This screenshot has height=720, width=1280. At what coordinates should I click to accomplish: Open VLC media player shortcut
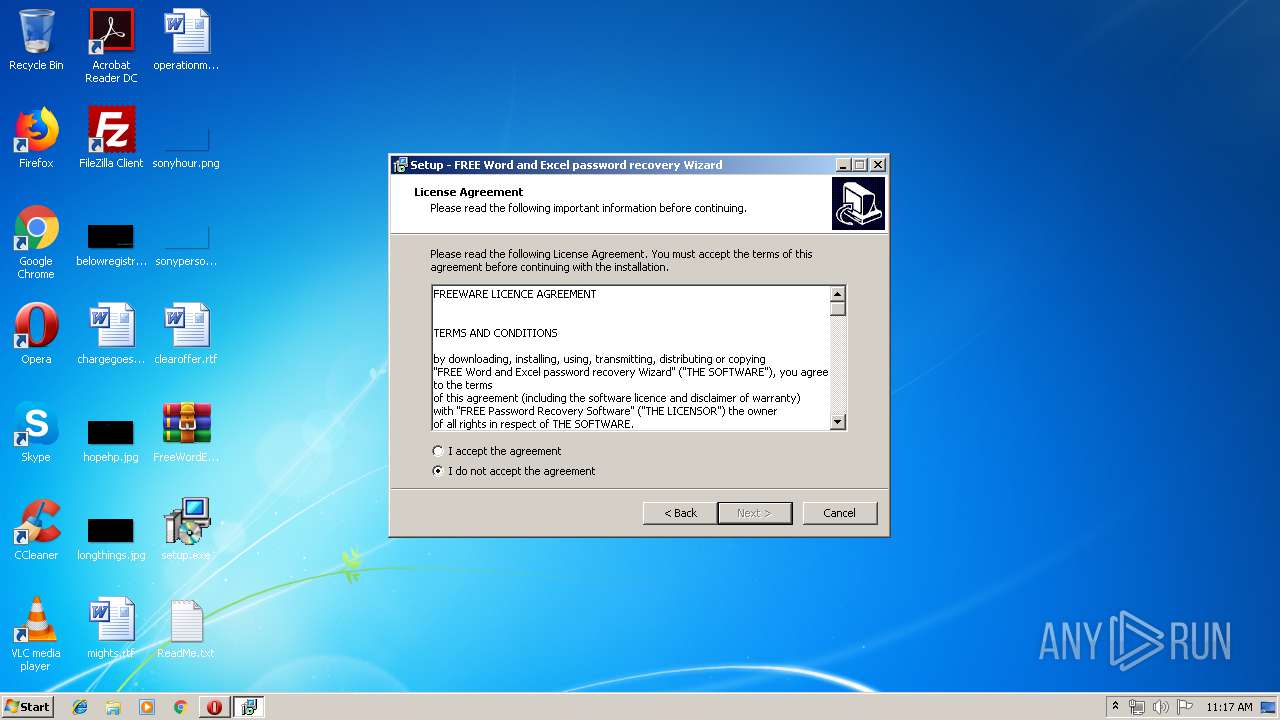(36, 634)
